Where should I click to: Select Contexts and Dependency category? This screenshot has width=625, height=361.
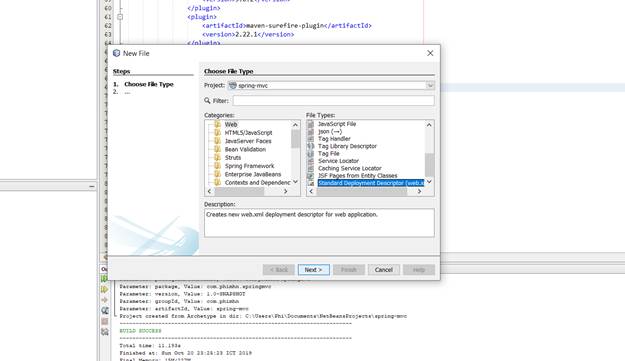pos(257,182)
